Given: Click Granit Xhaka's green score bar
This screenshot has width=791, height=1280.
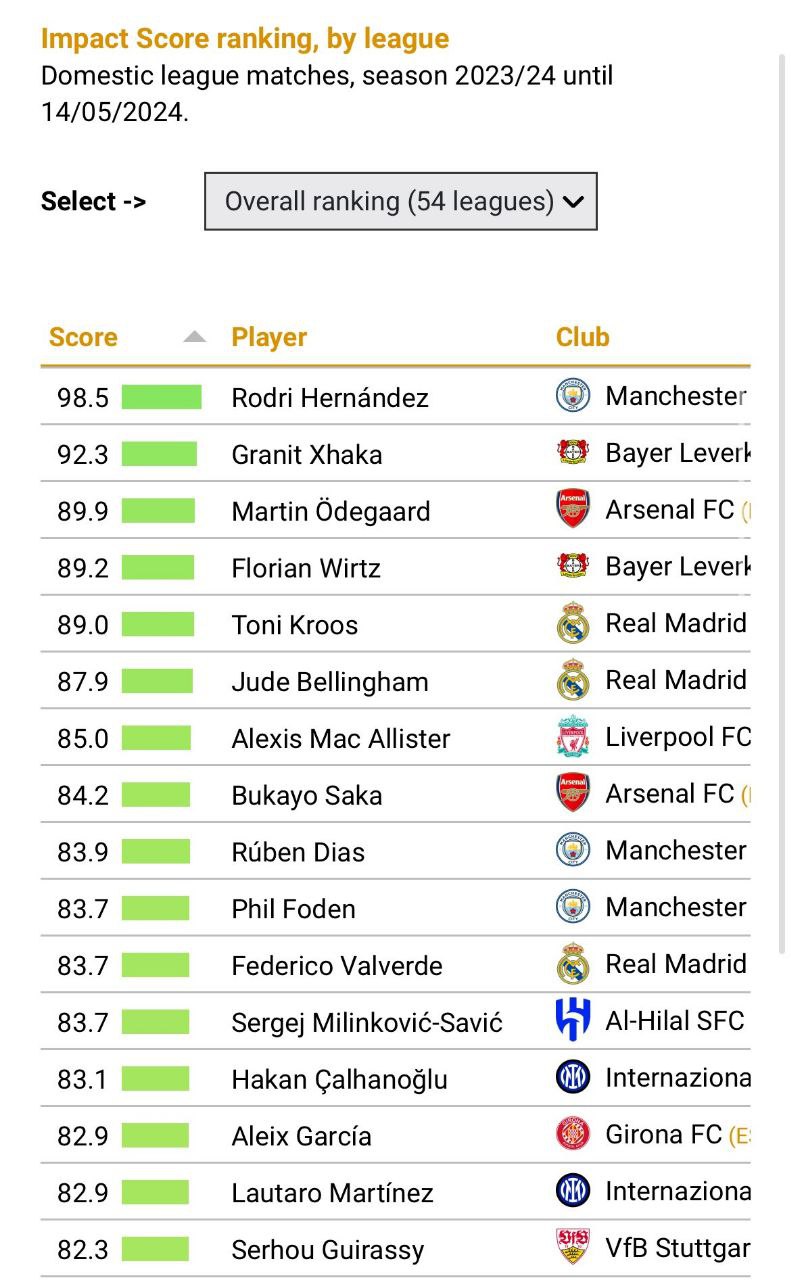Looking at the screenshot, I should pyautogui.click(x=159, y=454).
